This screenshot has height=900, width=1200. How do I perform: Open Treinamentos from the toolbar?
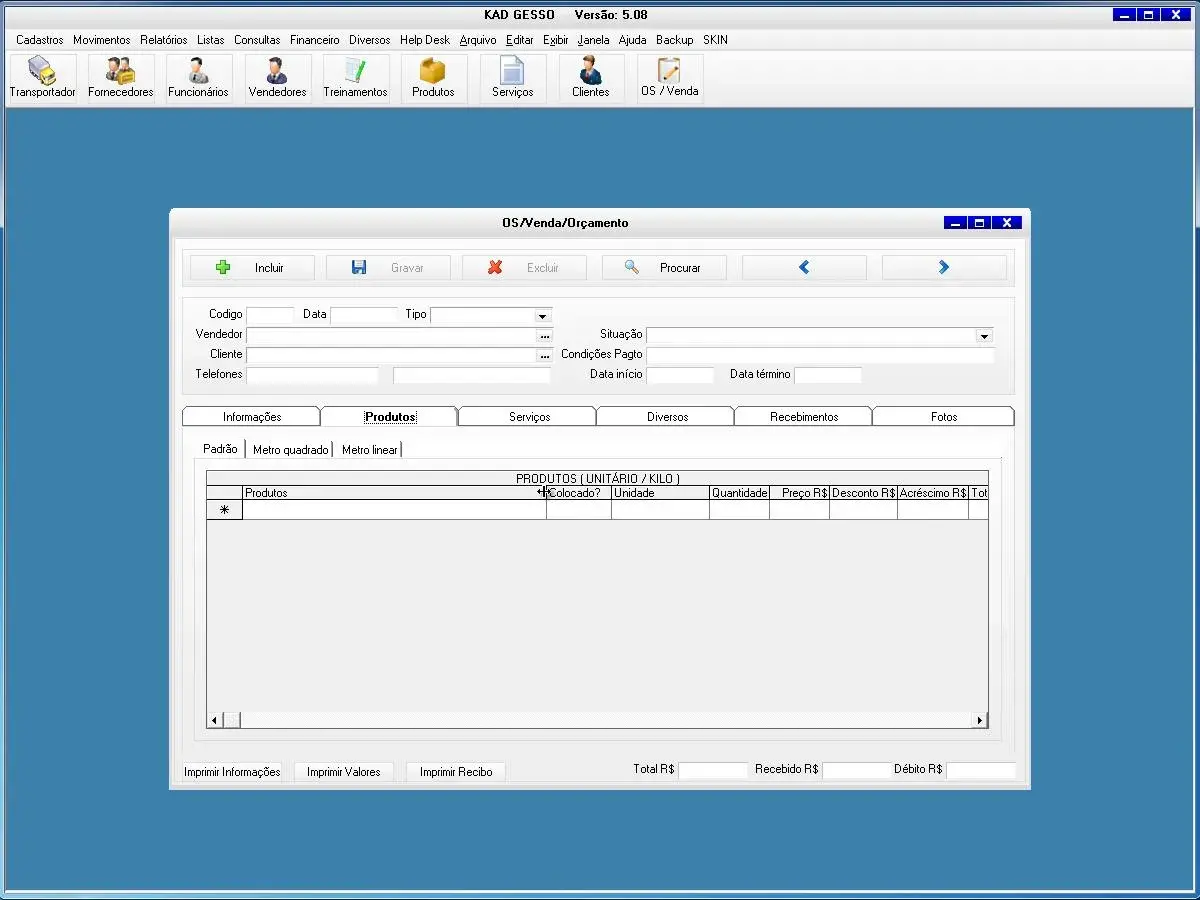[x=355, y=78]
